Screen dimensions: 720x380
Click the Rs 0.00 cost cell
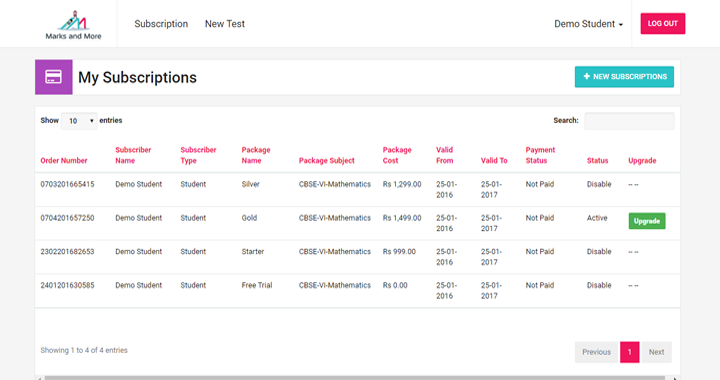click(x=395, y=285)
